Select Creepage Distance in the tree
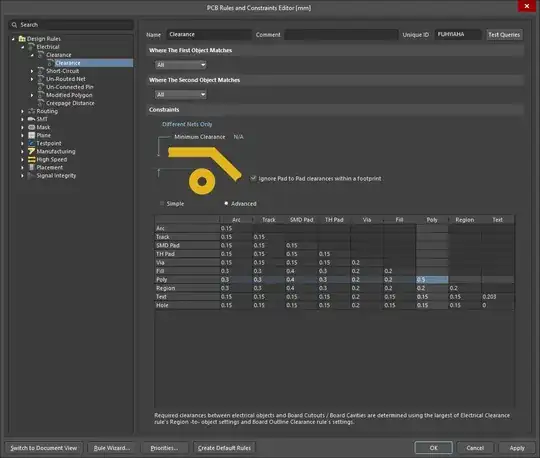Screen dimensions: 540x458 pyautogui.click(x=70, y=103)
